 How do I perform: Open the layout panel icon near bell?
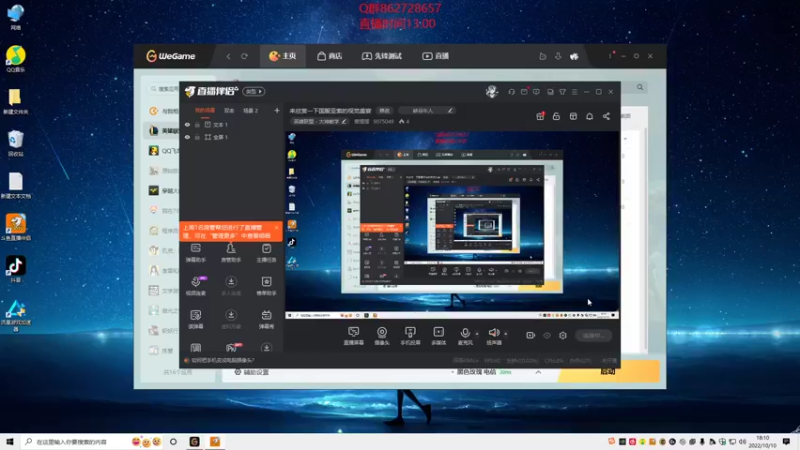click(x=573, y=116)
